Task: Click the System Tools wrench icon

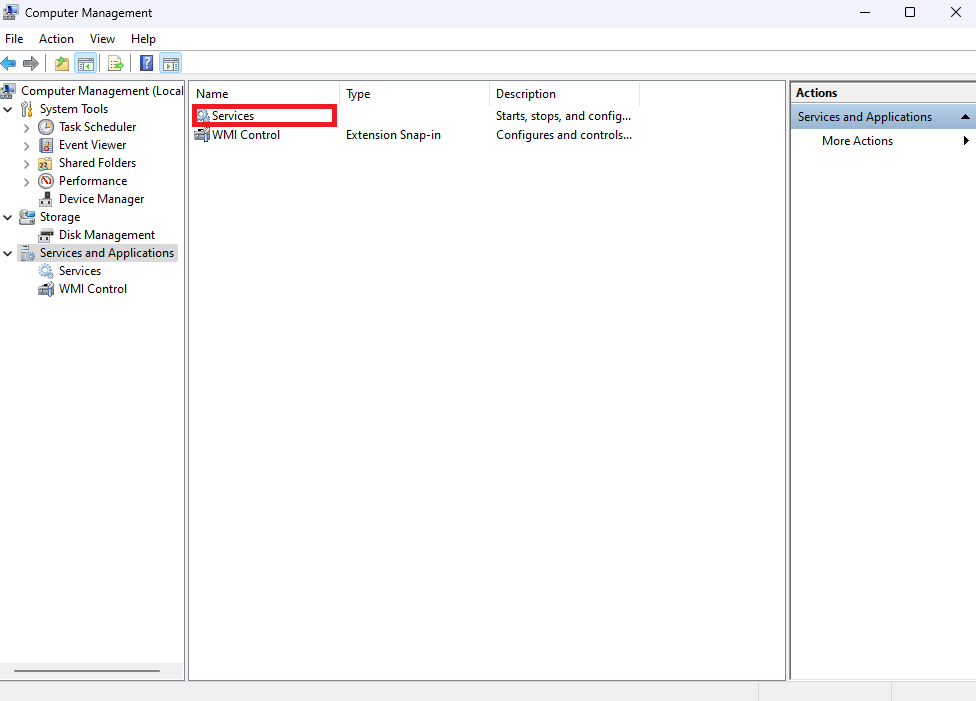Action: [27, 109]
